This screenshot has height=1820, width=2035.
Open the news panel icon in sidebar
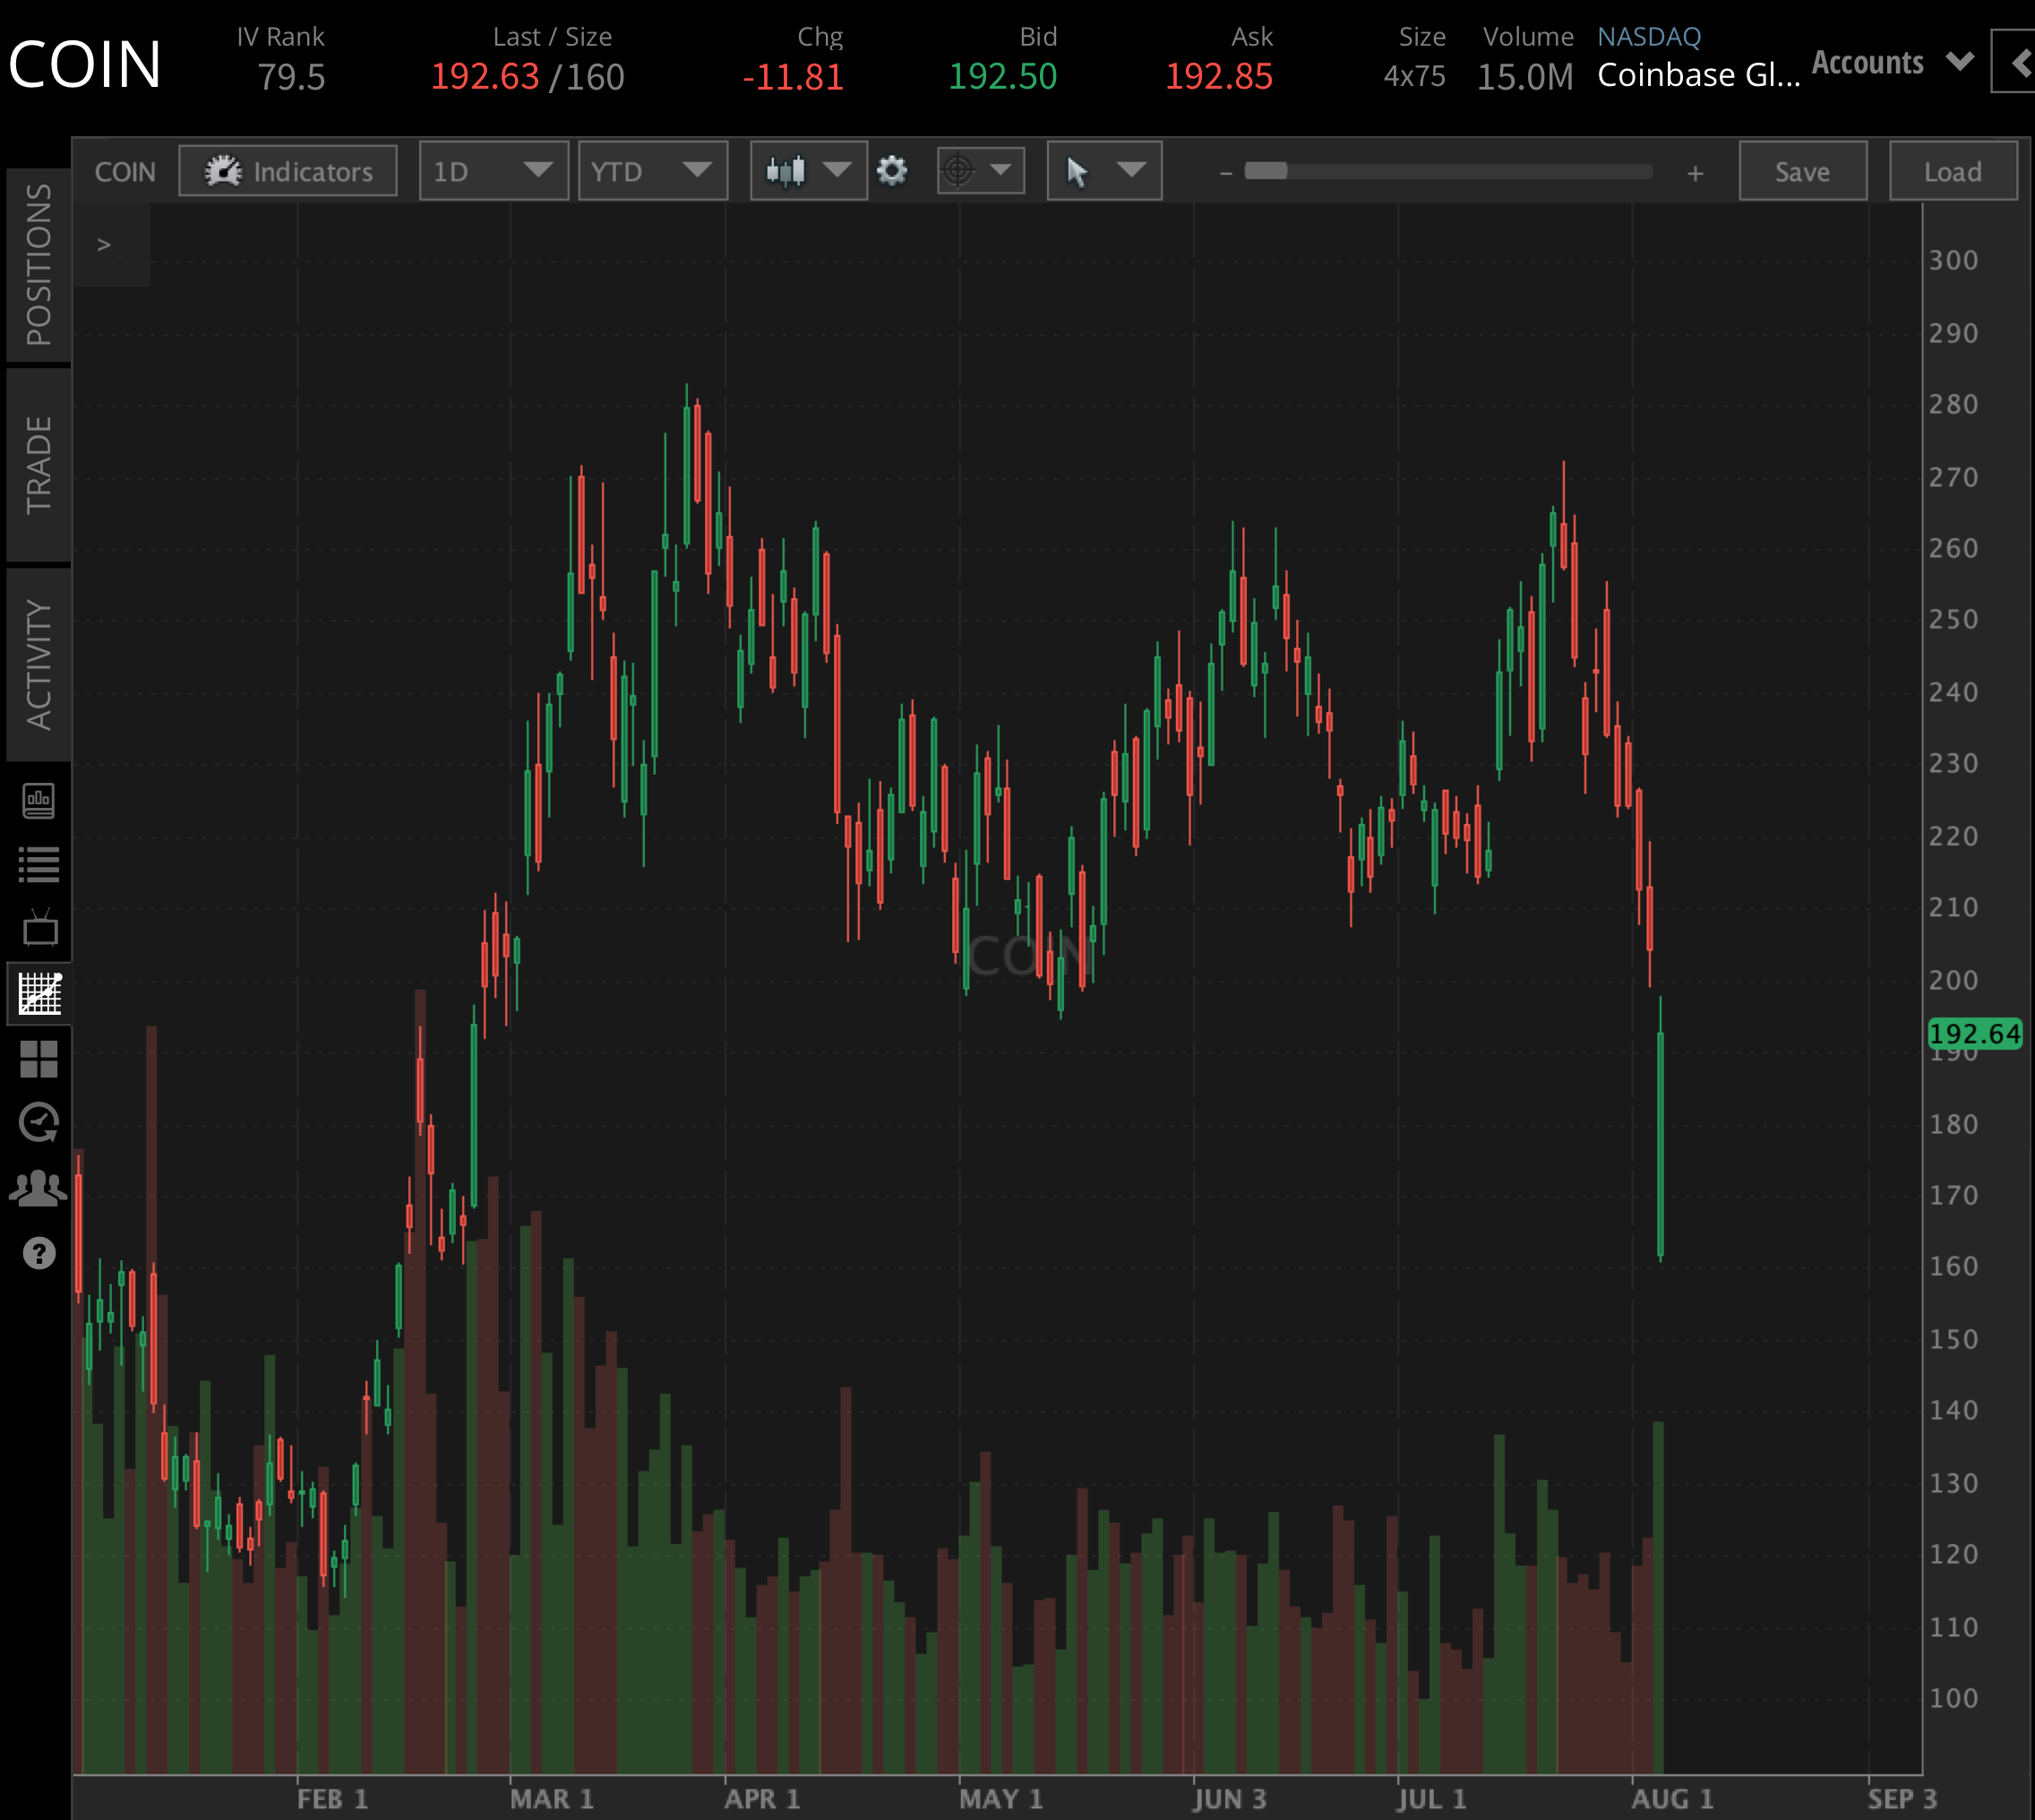39,801
